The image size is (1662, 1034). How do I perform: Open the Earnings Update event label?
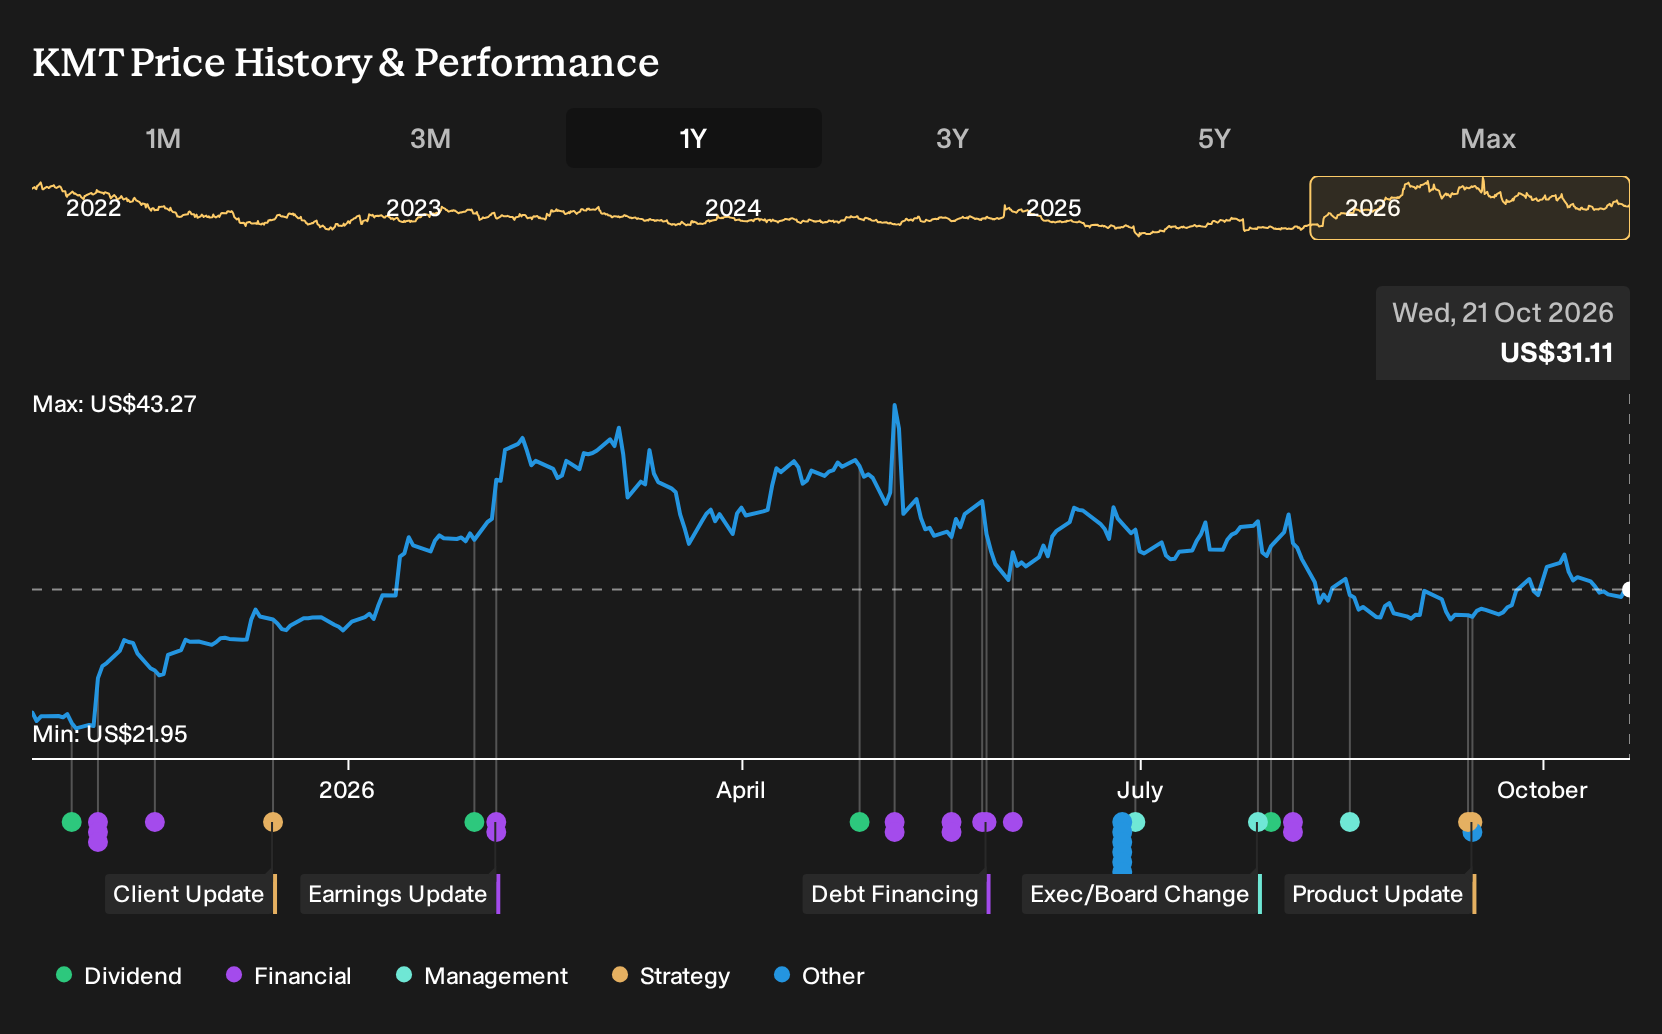point(400,894)
